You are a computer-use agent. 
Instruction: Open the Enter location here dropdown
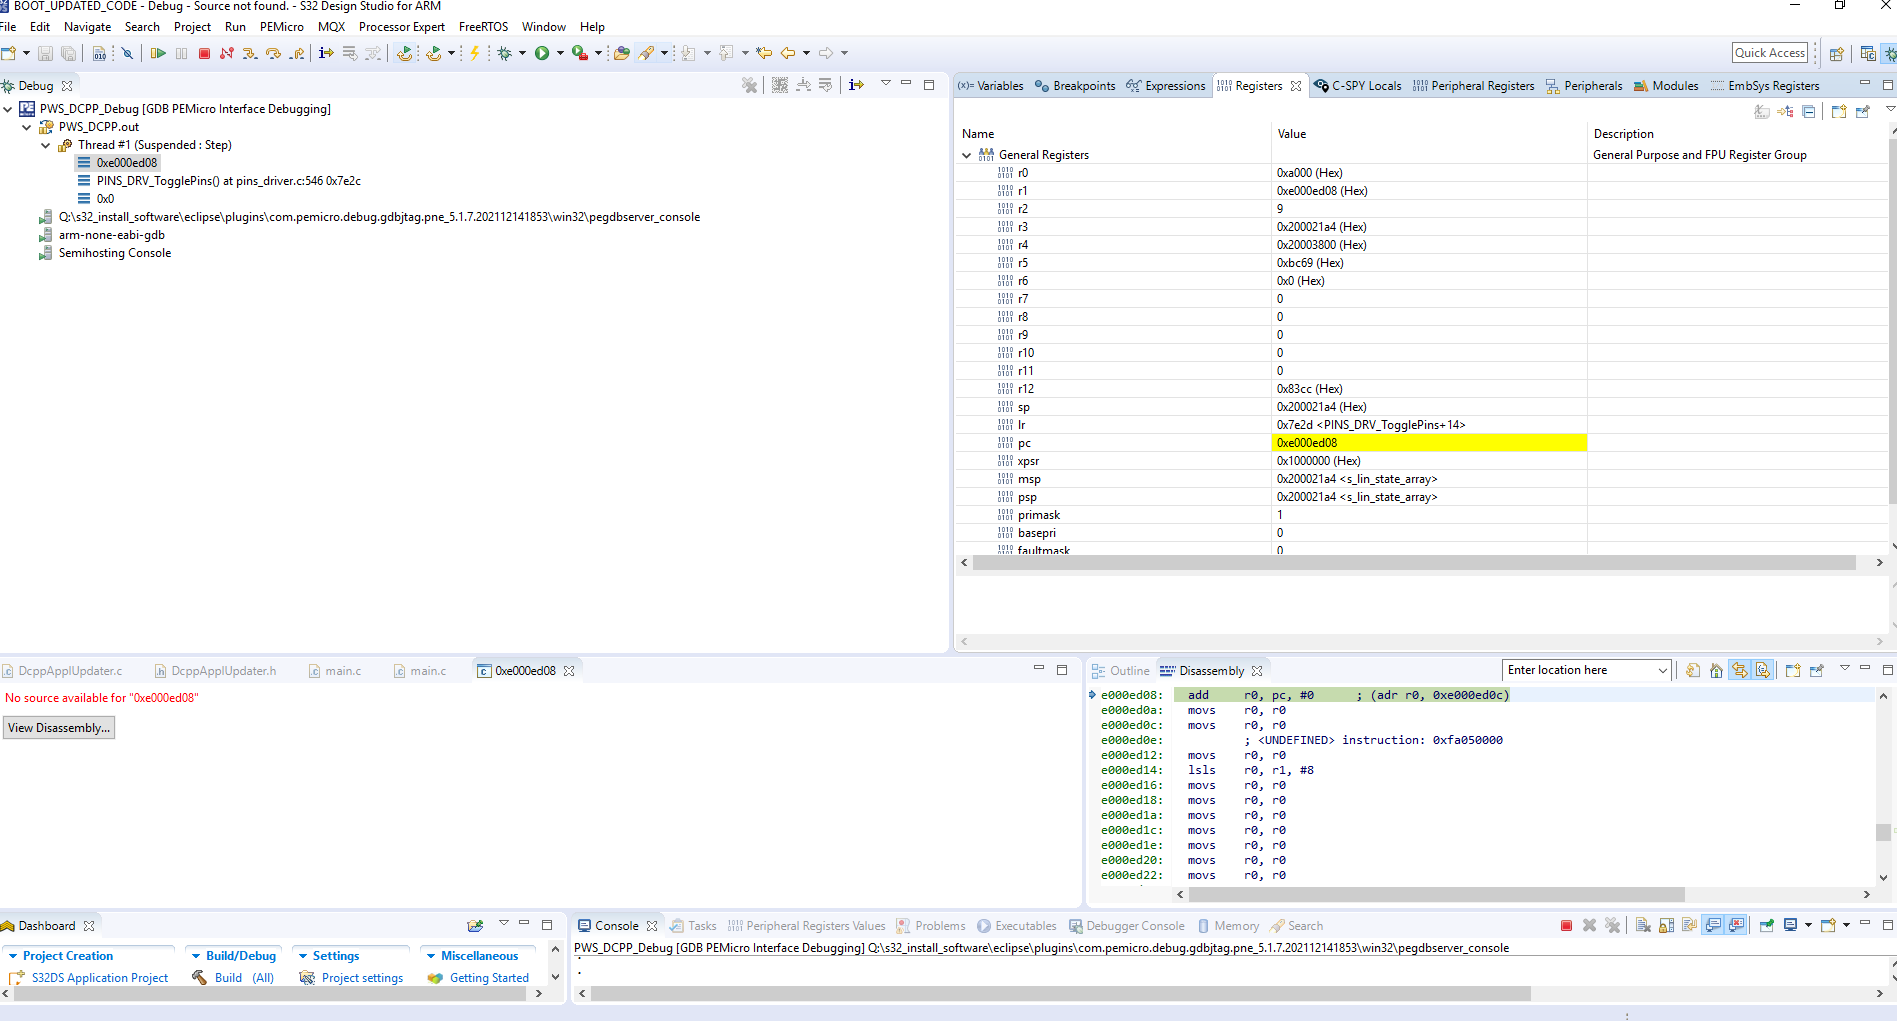(x=1662, y=671)
